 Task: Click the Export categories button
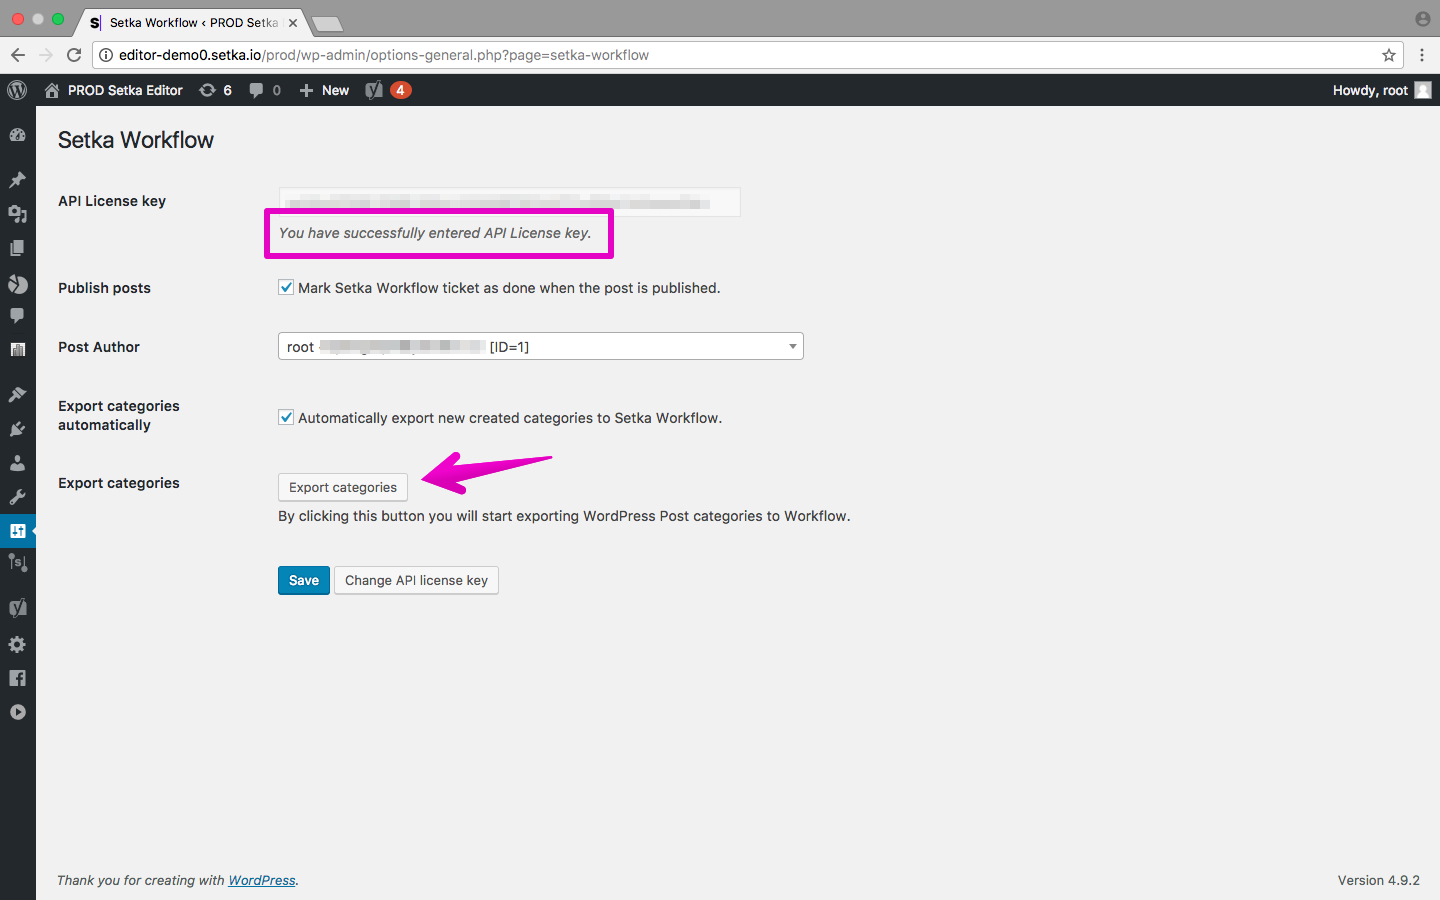tap(343, 487)
